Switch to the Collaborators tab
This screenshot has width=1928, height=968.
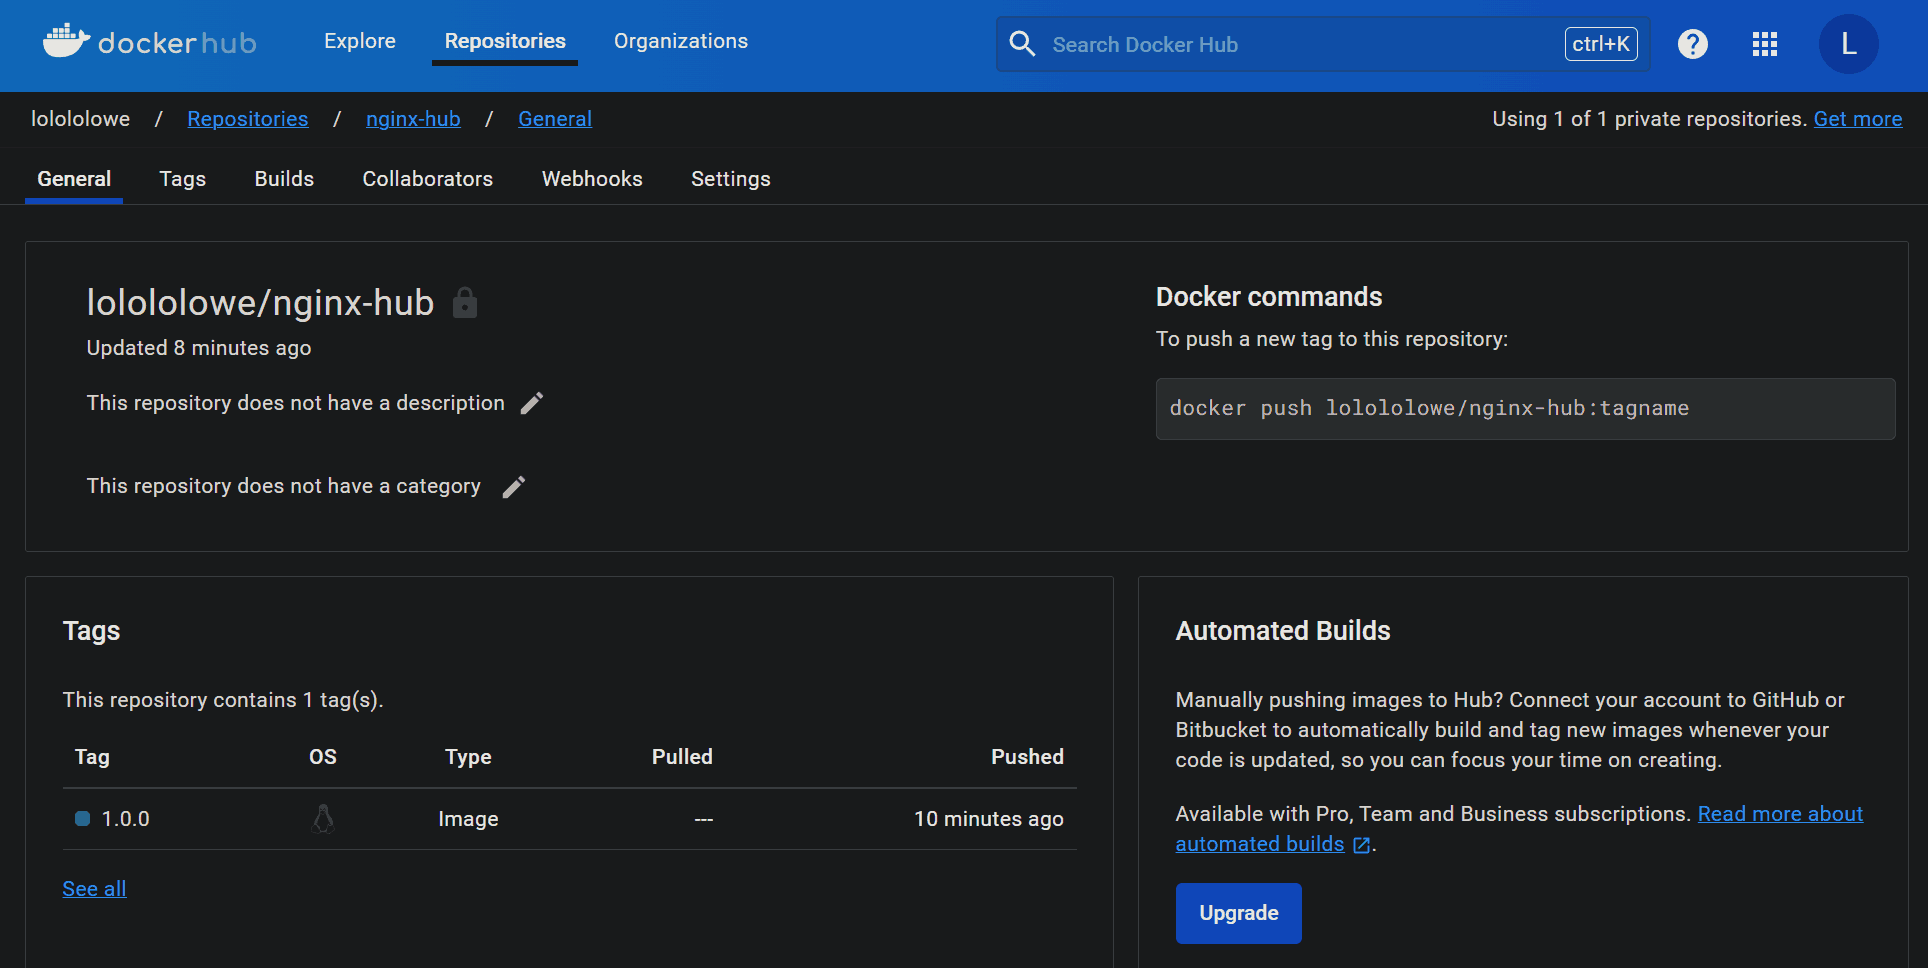pyautogui.click(x=428, y=179)
